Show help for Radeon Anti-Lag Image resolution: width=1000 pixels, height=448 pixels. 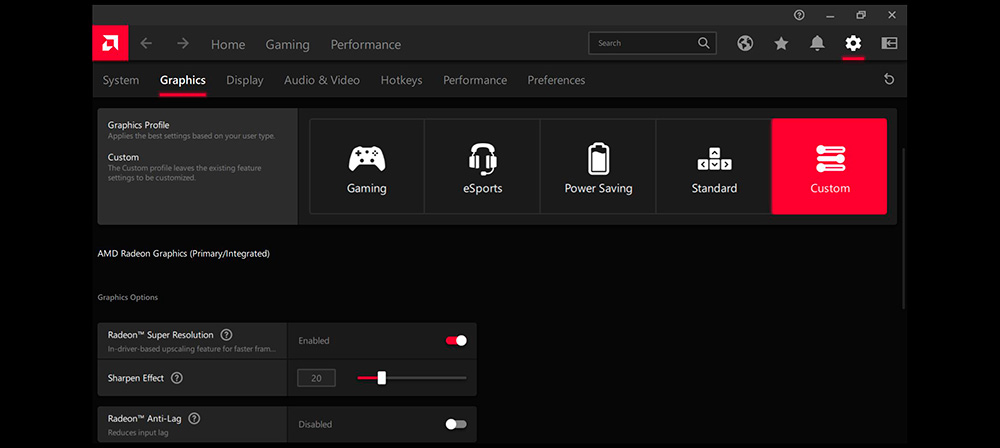[195, 419]
